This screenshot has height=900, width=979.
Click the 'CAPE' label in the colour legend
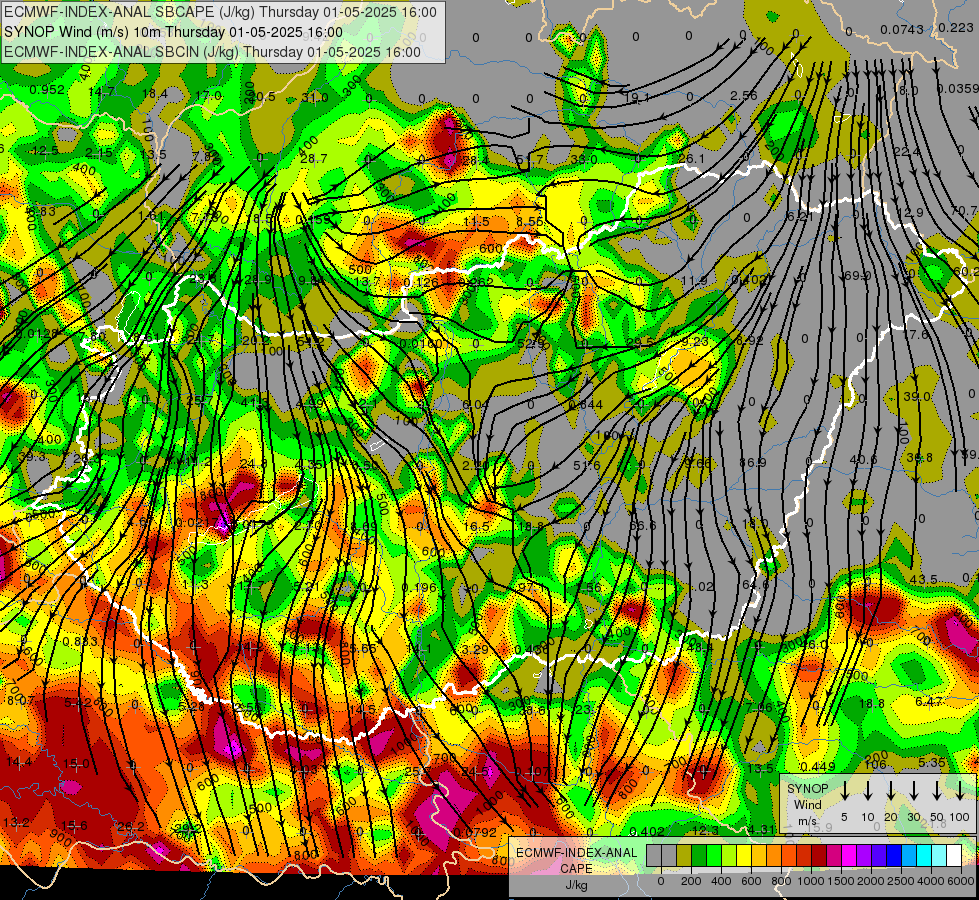(x=576, y=868)
